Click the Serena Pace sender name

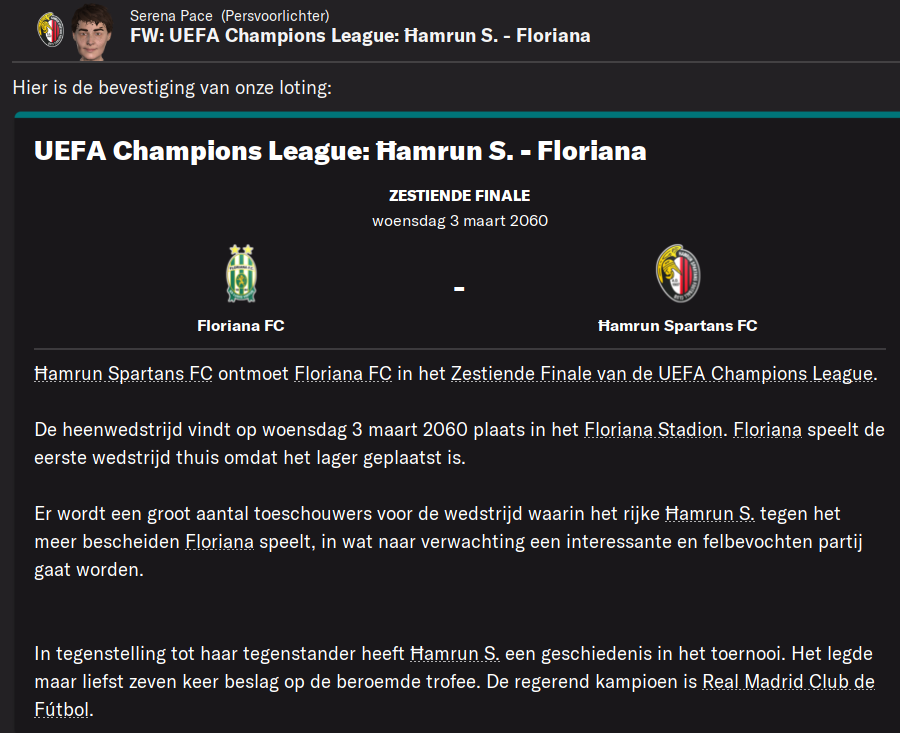pyautogui.click(x=171, y=16)
